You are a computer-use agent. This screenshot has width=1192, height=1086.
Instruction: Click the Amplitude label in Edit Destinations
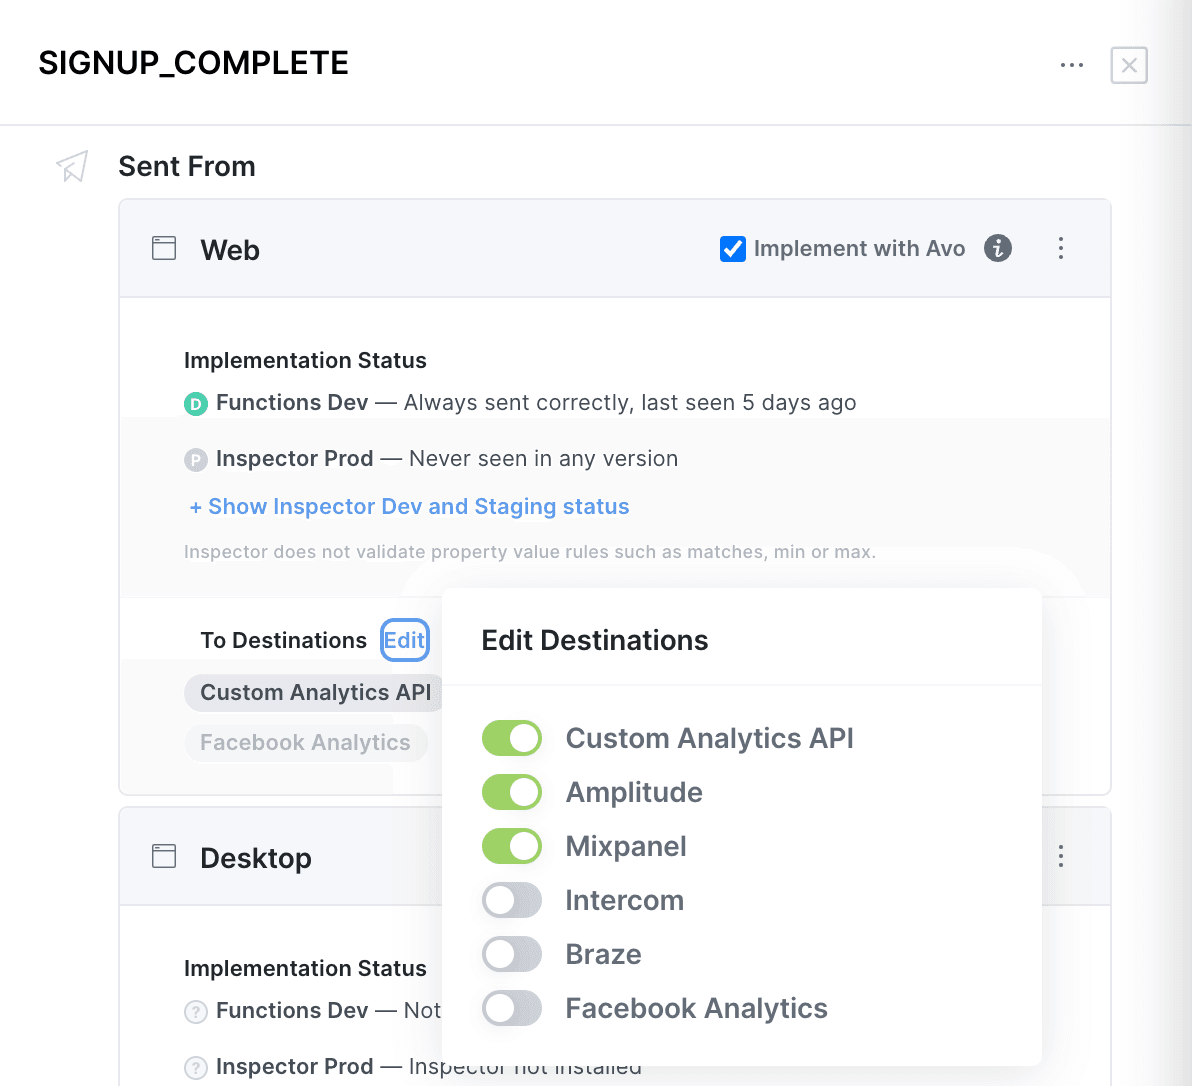tap(634, 793)
